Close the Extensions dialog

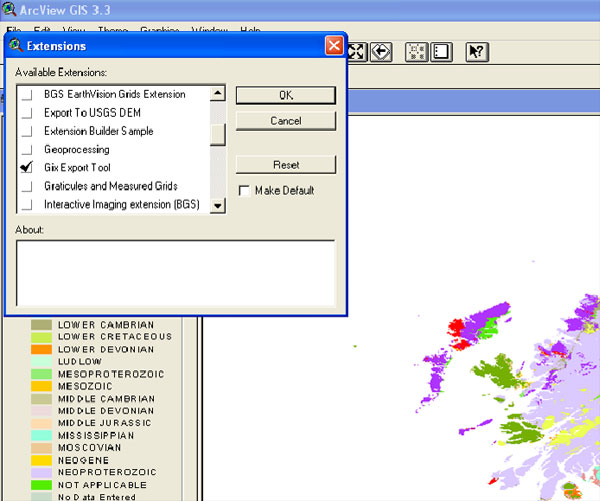click(334, 46)
